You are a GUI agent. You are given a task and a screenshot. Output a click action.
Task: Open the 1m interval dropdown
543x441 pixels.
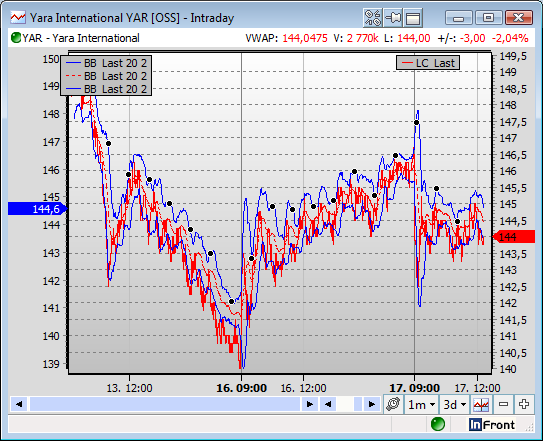[421, 404]
